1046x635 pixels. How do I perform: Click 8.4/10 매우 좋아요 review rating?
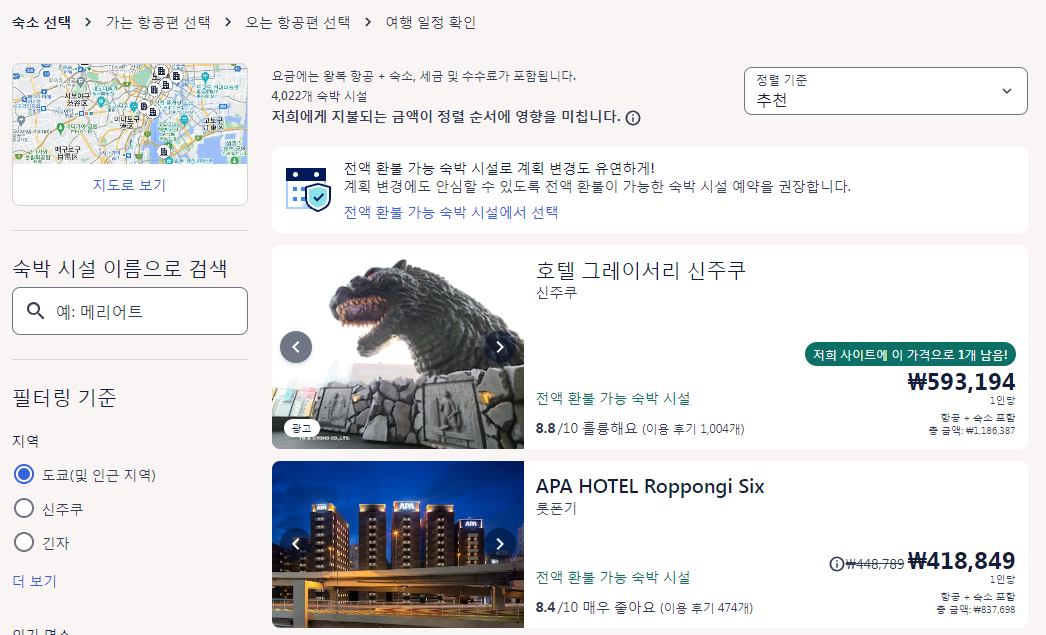pos(644,608)
